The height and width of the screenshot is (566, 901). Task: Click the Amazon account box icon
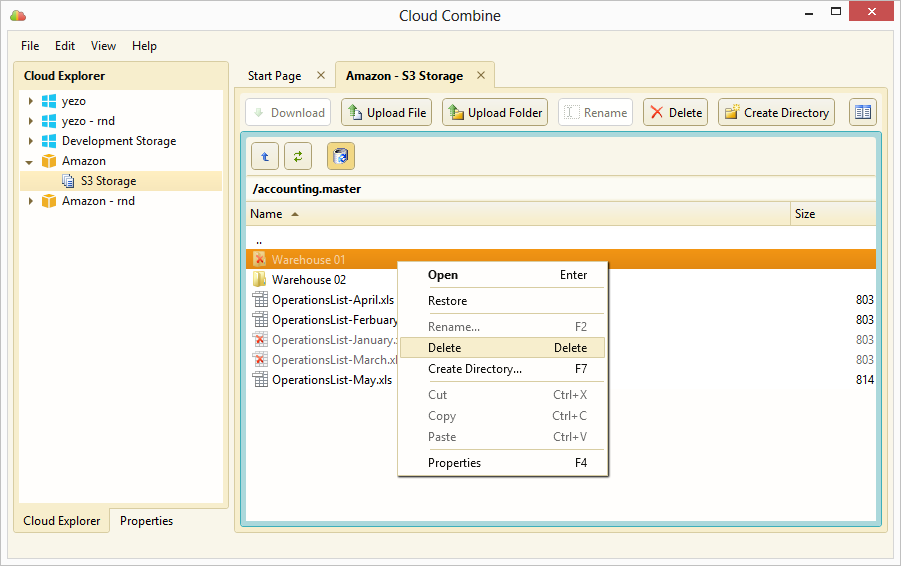(x=49, y=161)
